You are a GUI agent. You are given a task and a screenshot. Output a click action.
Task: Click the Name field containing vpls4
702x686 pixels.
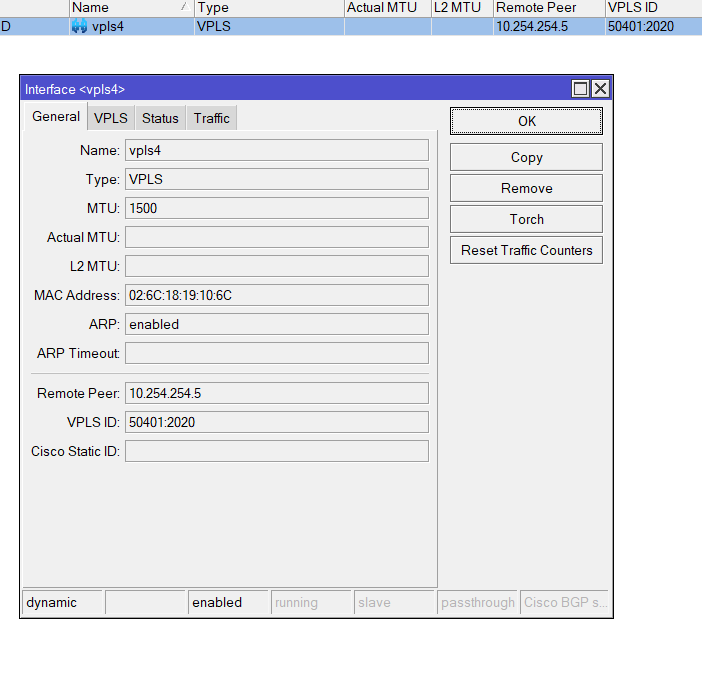[277, 150]
